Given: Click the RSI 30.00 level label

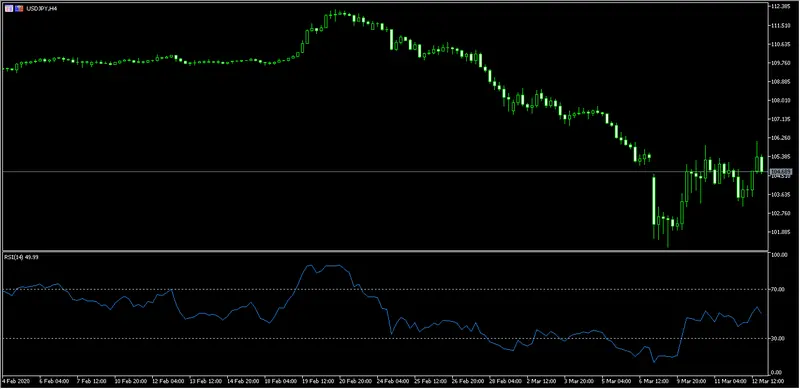Looking at the screenshot, I should click(780, 338).
